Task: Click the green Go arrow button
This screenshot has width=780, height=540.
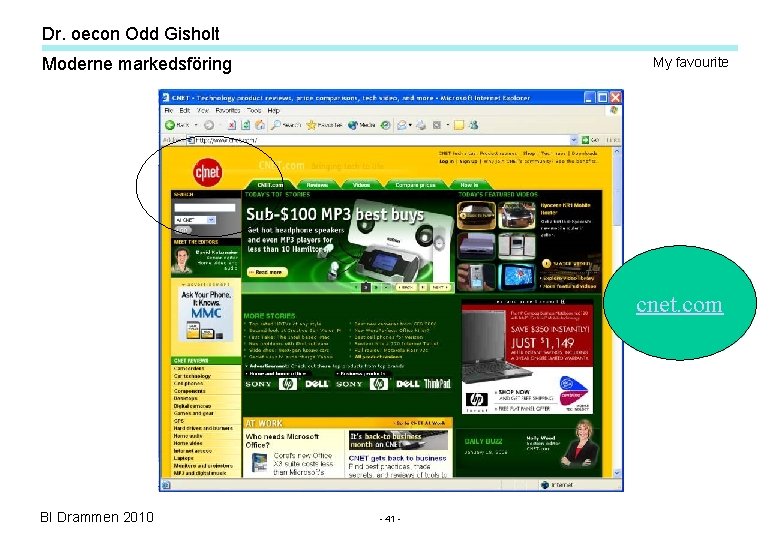Action: 585,140
